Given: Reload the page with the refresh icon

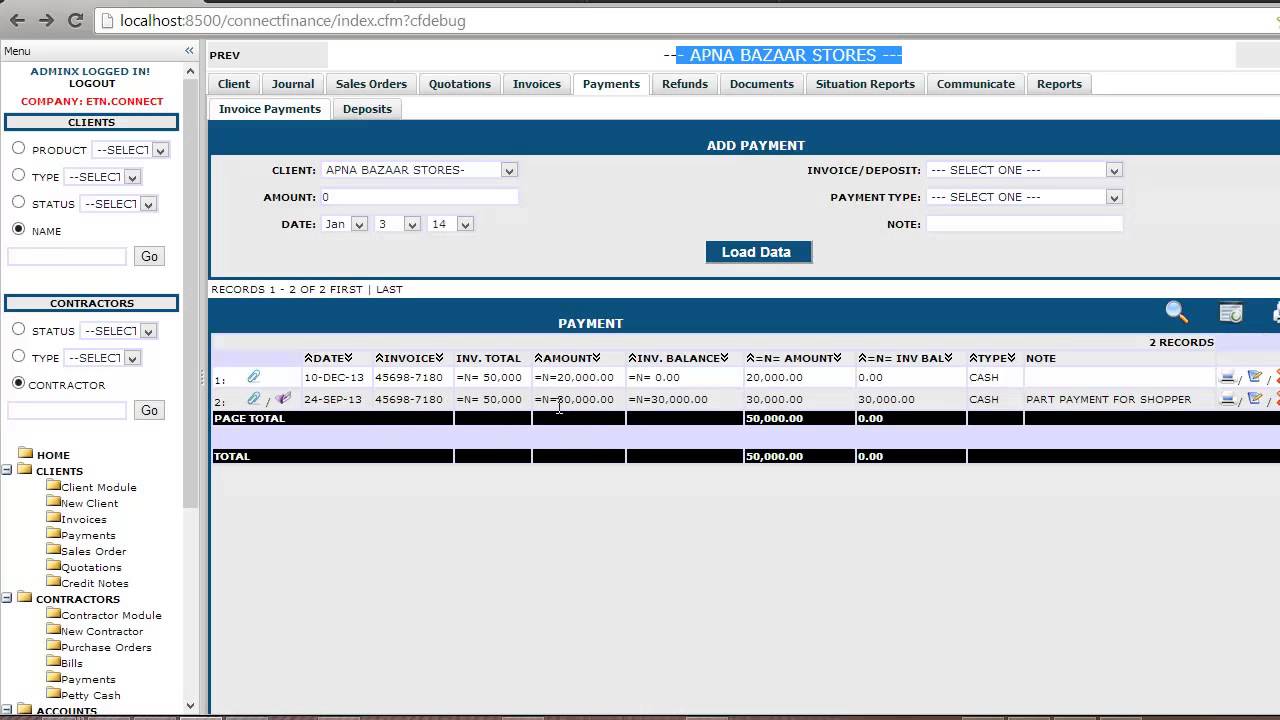Looking at the screenshot, I should point(75,20).
